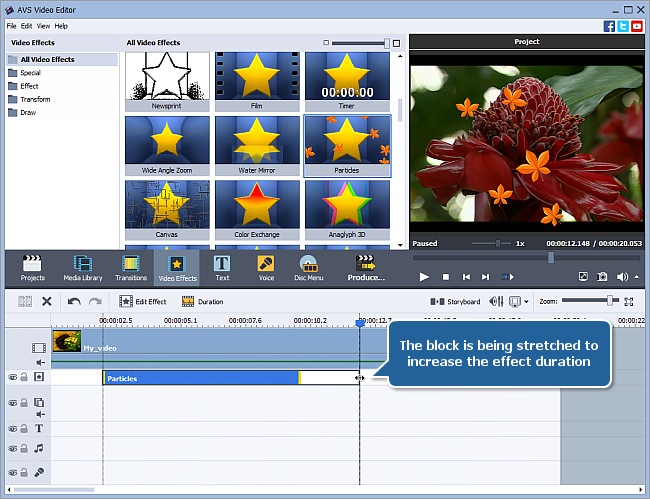The height and width of the screenshot is (499, 650).
Task: Lock the music track
Action: tap(24, 448)
